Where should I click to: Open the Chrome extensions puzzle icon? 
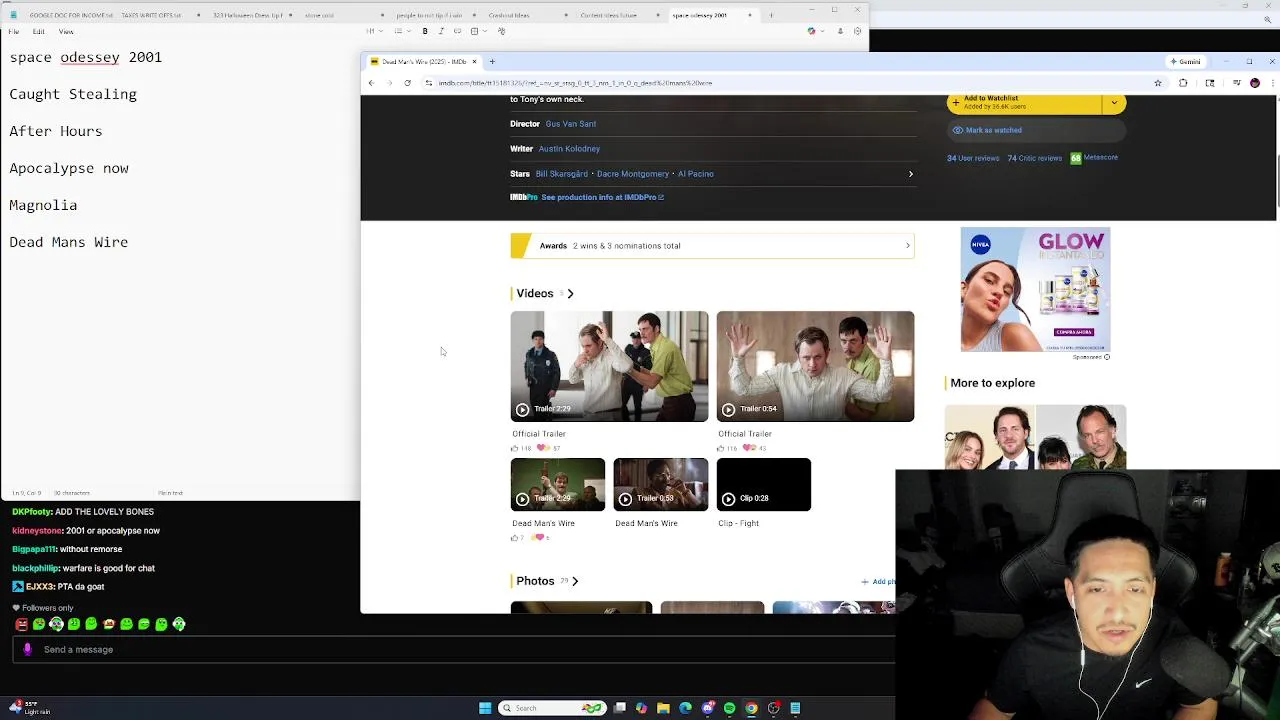click(x=1183, y=83)
